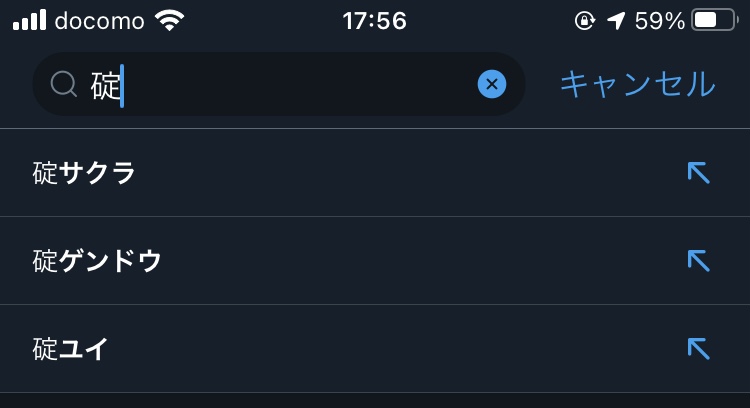Tap the location services arrow icon
The width and height of the screenshot is (750, 408).
[616, 20]
